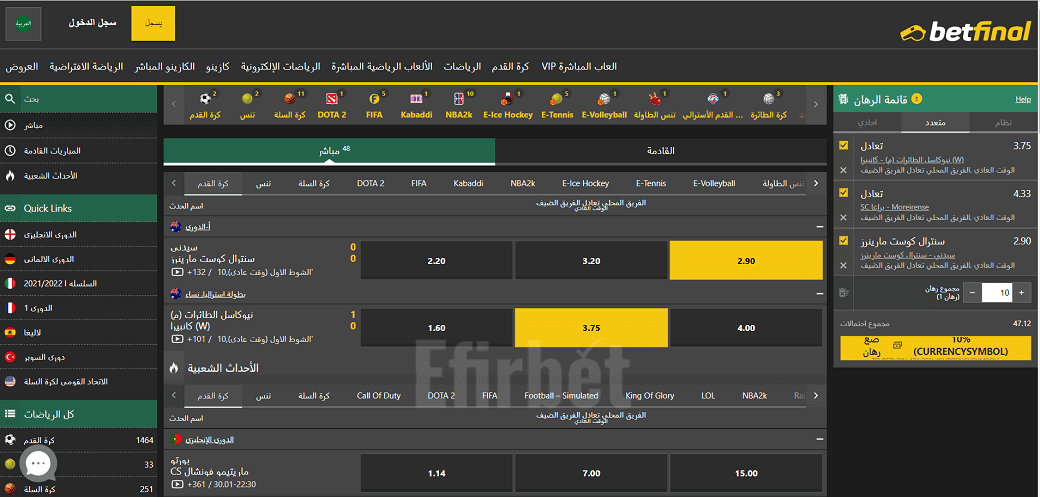Uncheck the Central Coast Mariners bet
1040x497 pixels.
click(x=843, y=241)
